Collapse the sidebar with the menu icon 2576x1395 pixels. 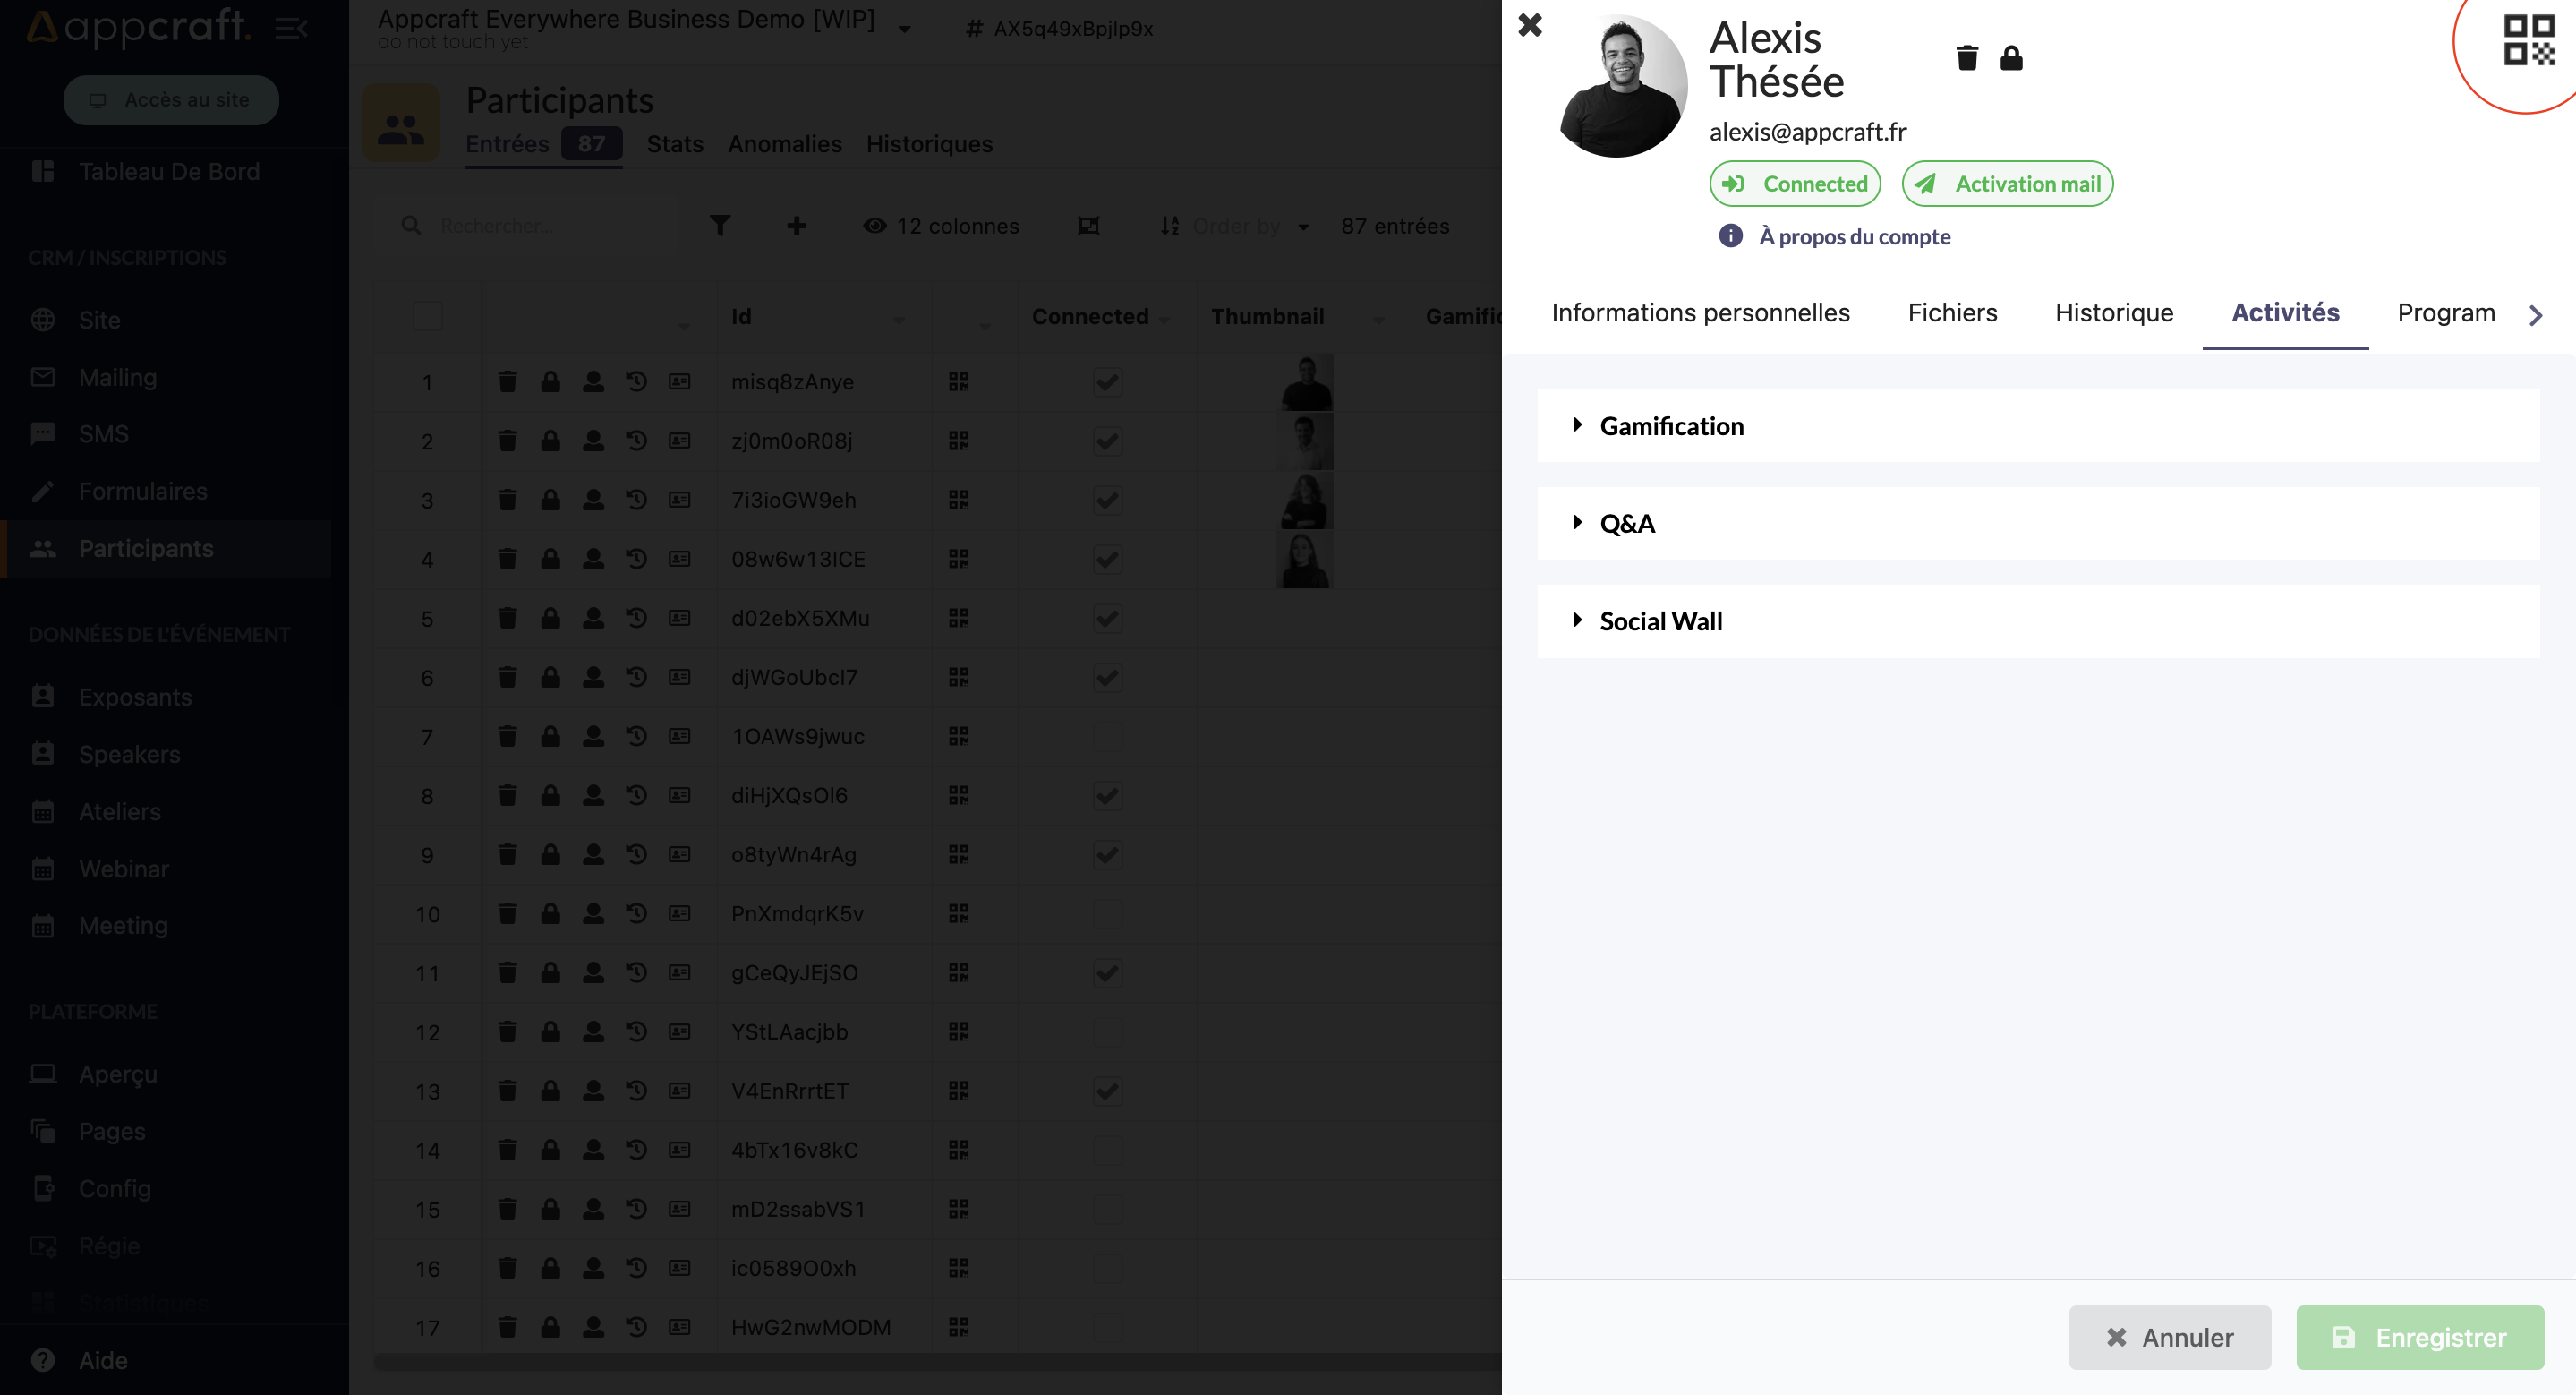[290, 29]
